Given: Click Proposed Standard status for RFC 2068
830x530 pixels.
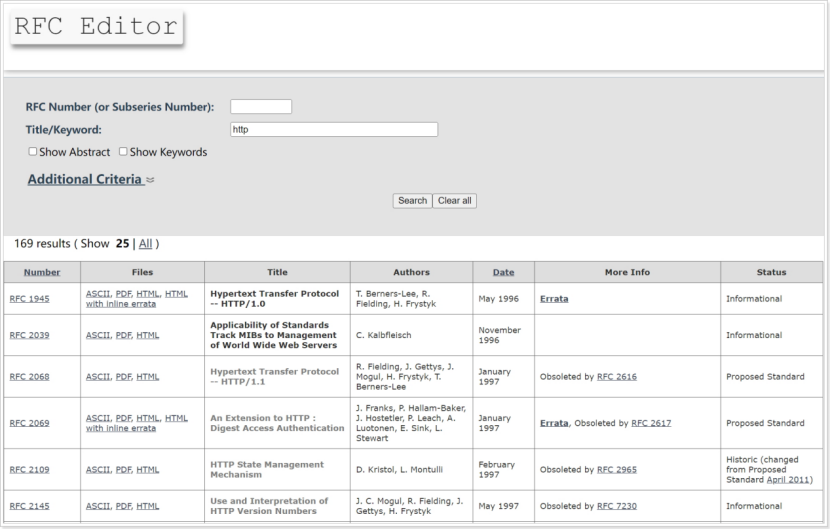Looking at the screenshot, I should point(765,376).
